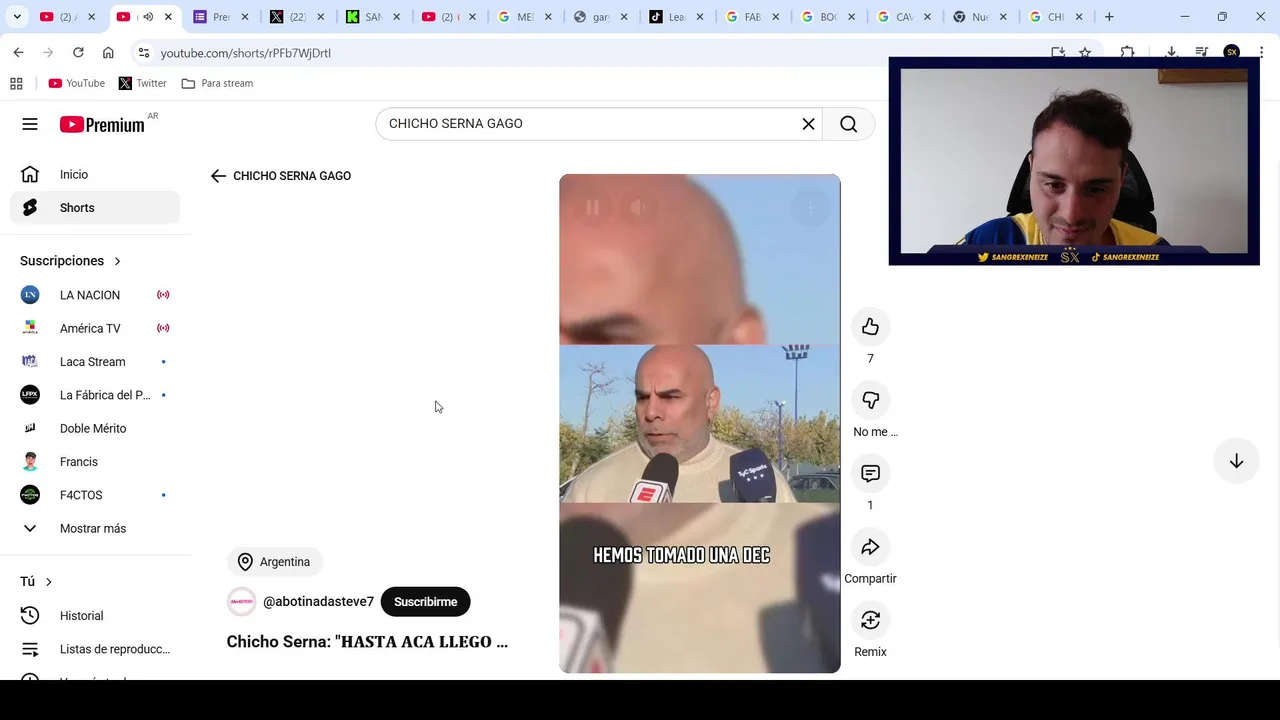Viewport: 1280px width, 720px height.
Task: Click the Argentina location chip
Action: (x=274, y=562)
